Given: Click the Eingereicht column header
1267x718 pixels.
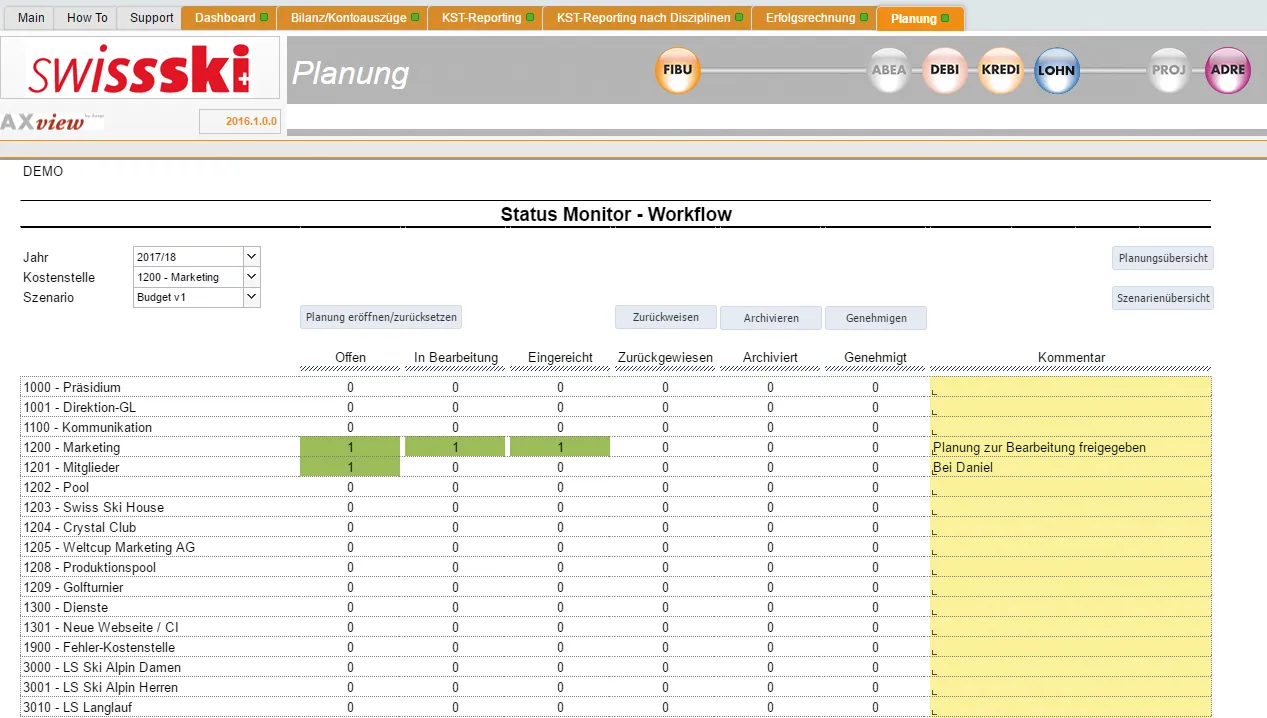Looking at the screenshot, I should [x=560, y=358].
